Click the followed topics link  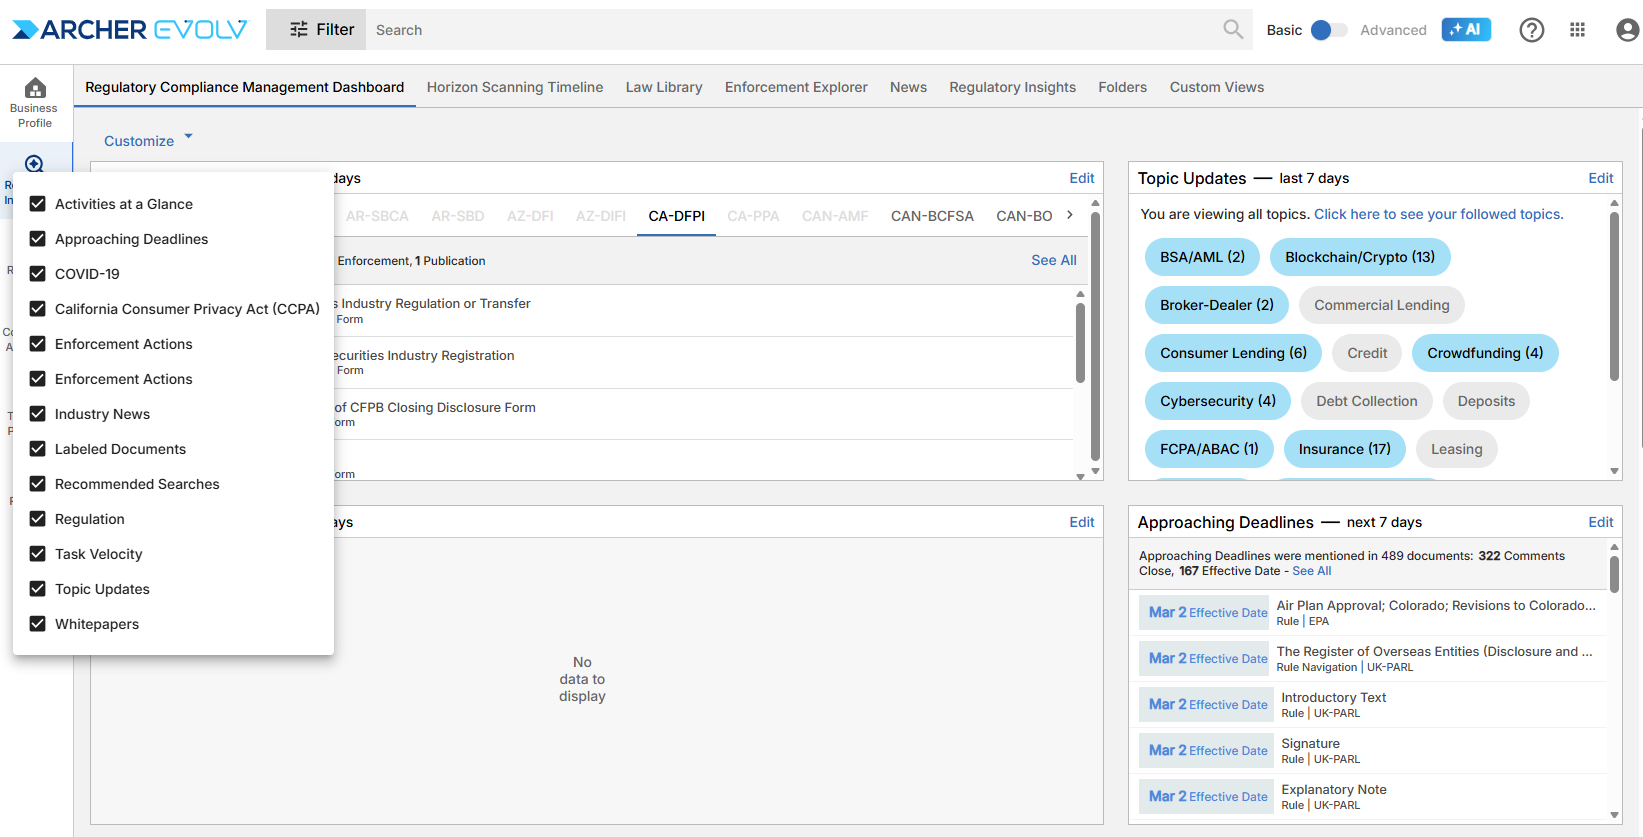coord(1437,214)
